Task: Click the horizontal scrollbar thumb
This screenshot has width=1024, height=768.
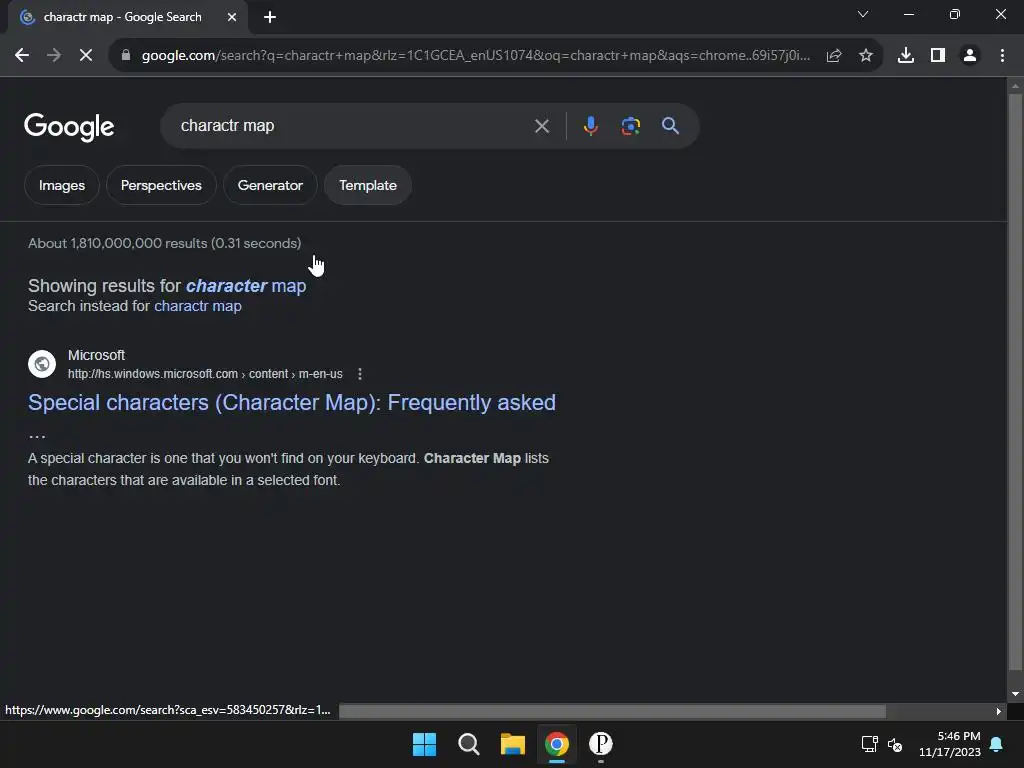Action: 613,711
